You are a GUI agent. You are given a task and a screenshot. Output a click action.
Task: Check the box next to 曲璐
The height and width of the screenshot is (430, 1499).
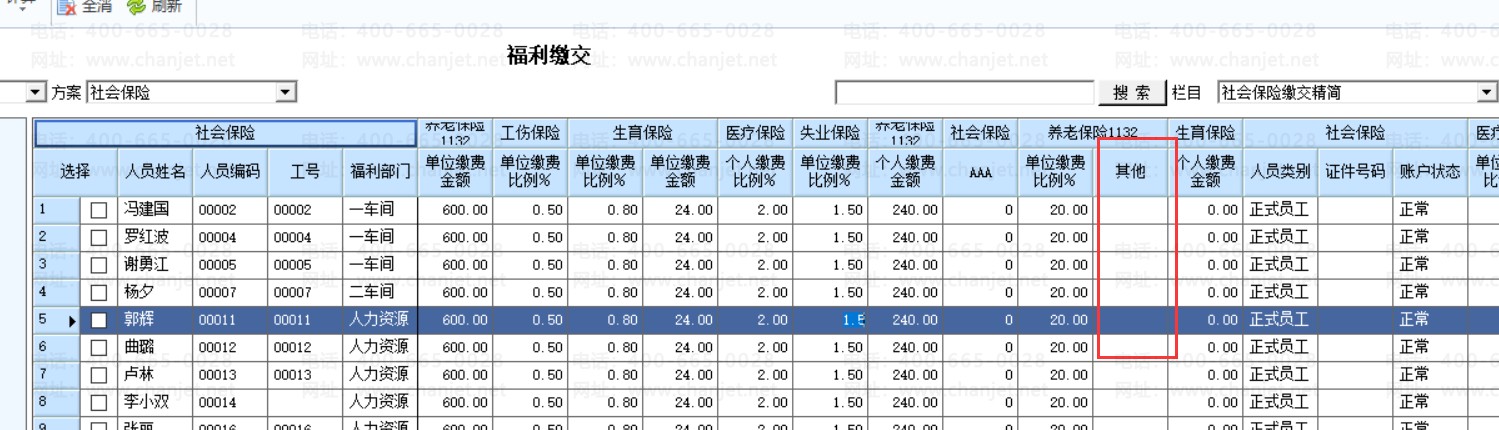[x=98, y=348]
